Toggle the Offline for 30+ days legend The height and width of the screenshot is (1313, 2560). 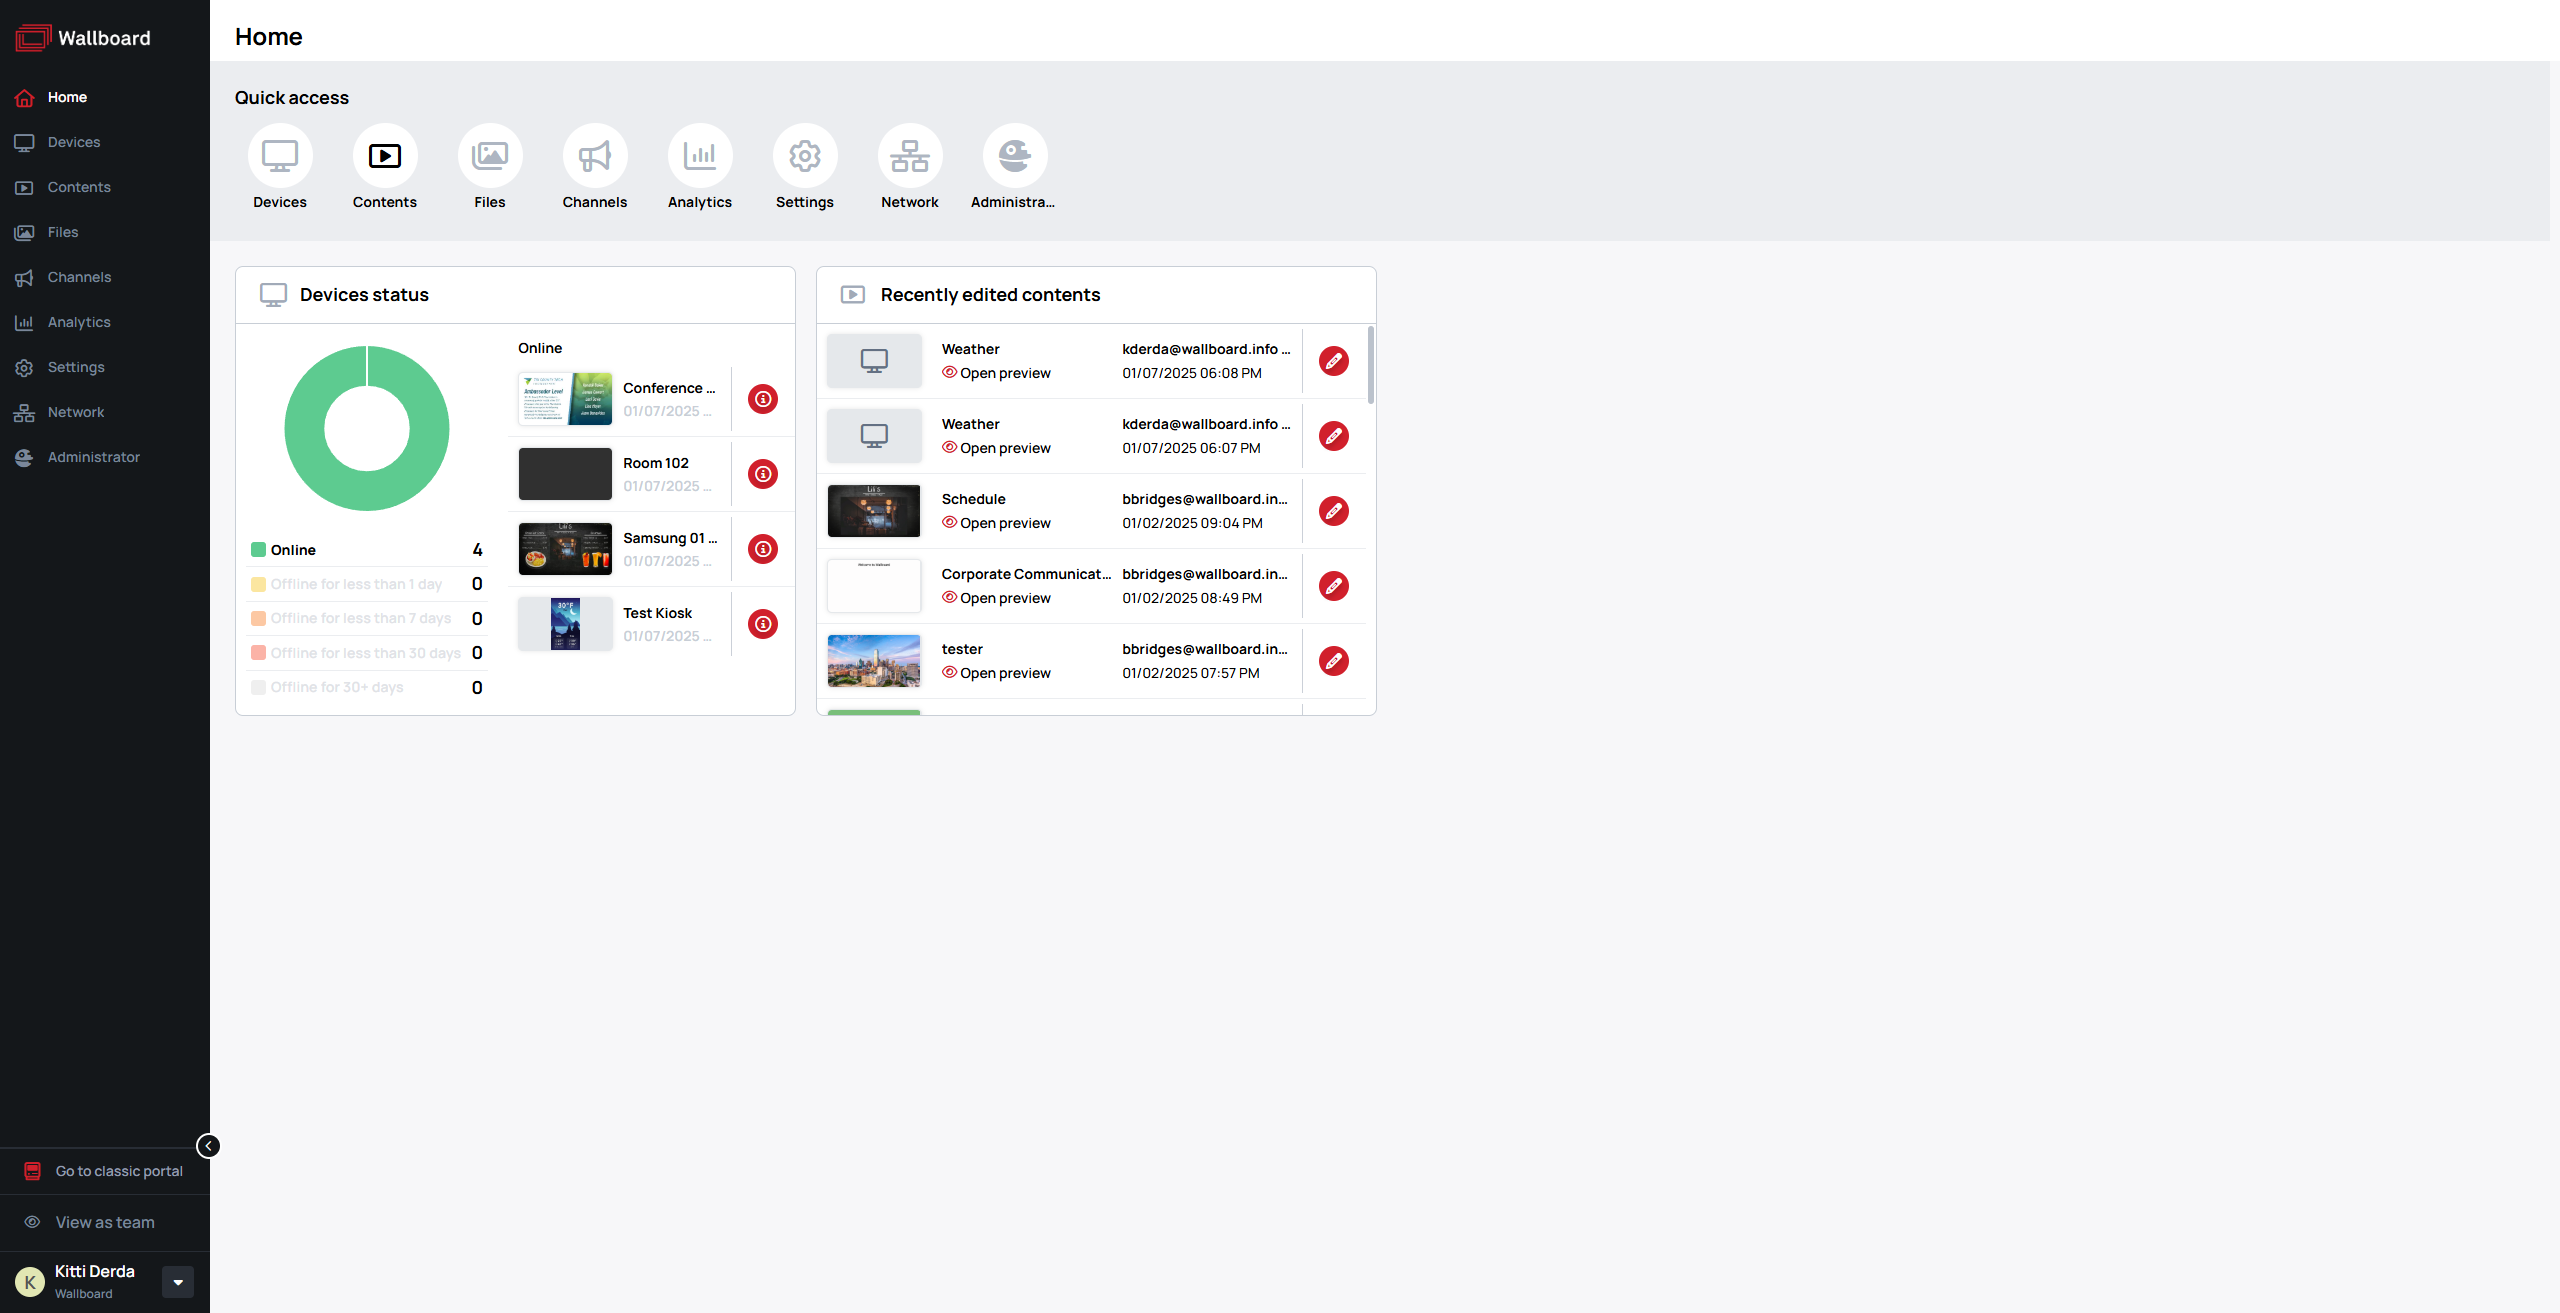point(336,687)
